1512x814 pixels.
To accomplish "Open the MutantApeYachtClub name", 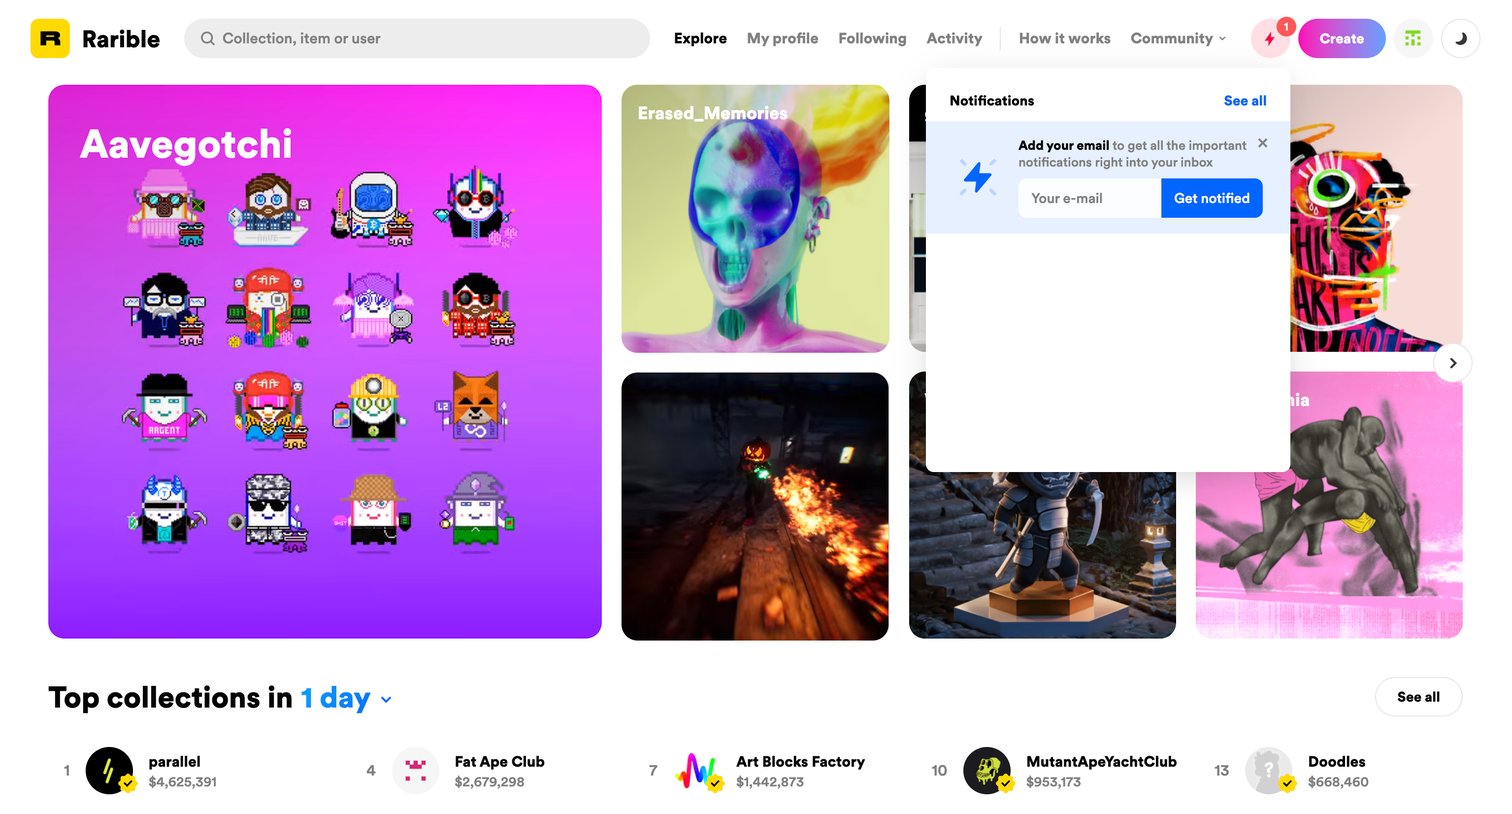I will tap(1101, 762).
